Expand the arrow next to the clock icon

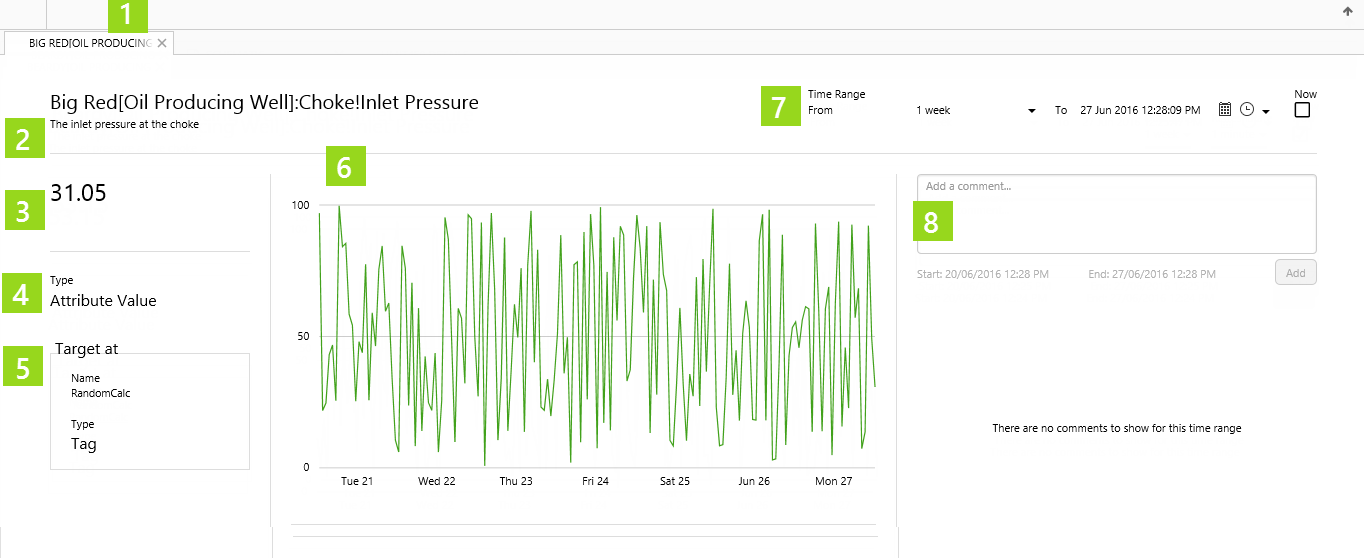point(1266,112)
